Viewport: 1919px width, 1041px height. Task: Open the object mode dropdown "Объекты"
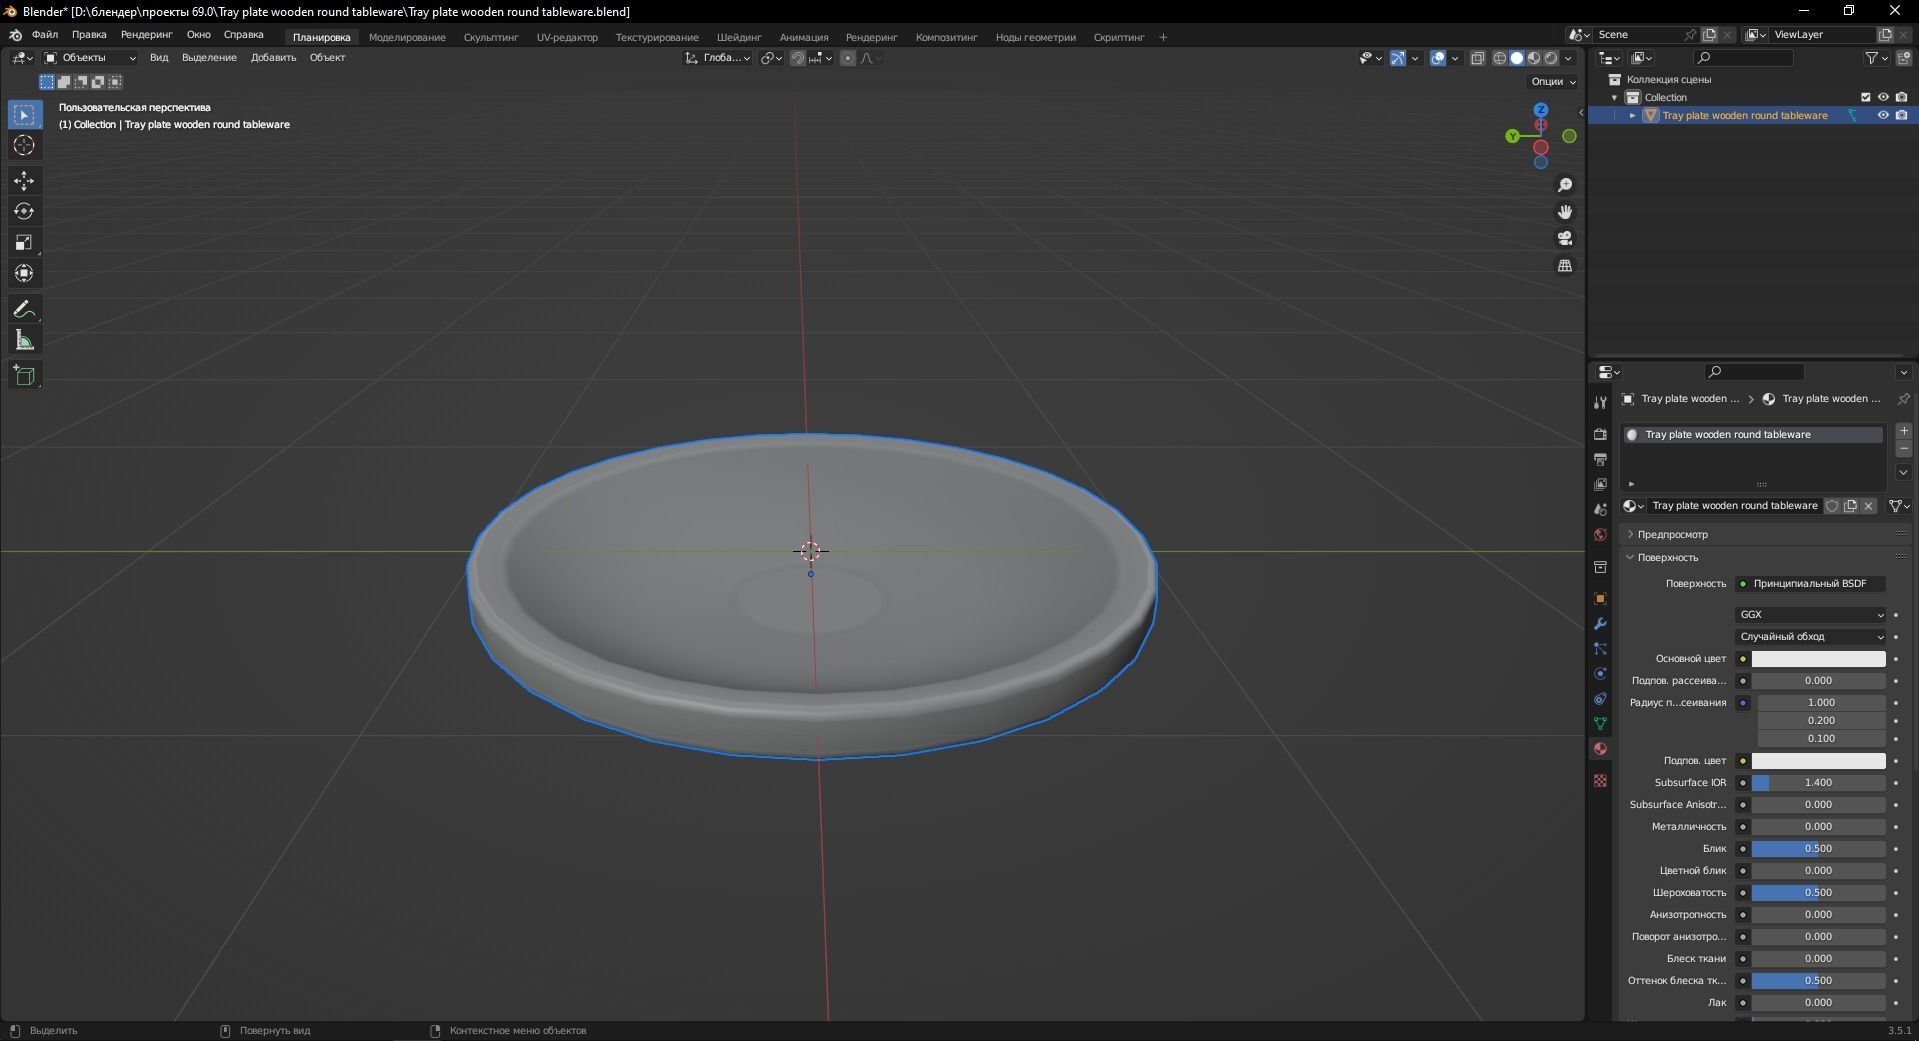90,58
